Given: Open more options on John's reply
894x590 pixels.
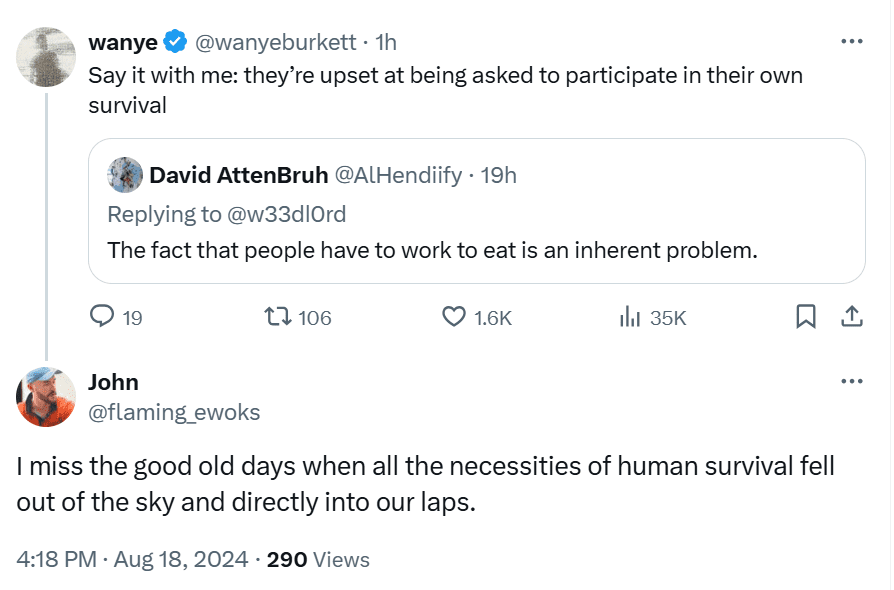Looking at the screenshot, I should coord(851,382).
